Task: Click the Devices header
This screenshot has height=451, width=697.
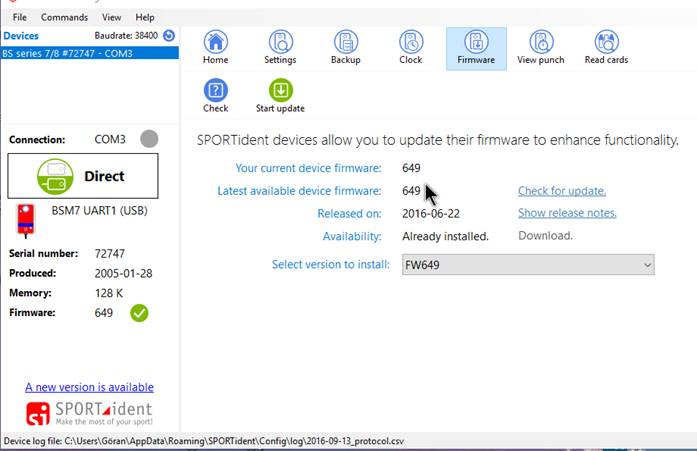Action: click(x=21, y=36)
